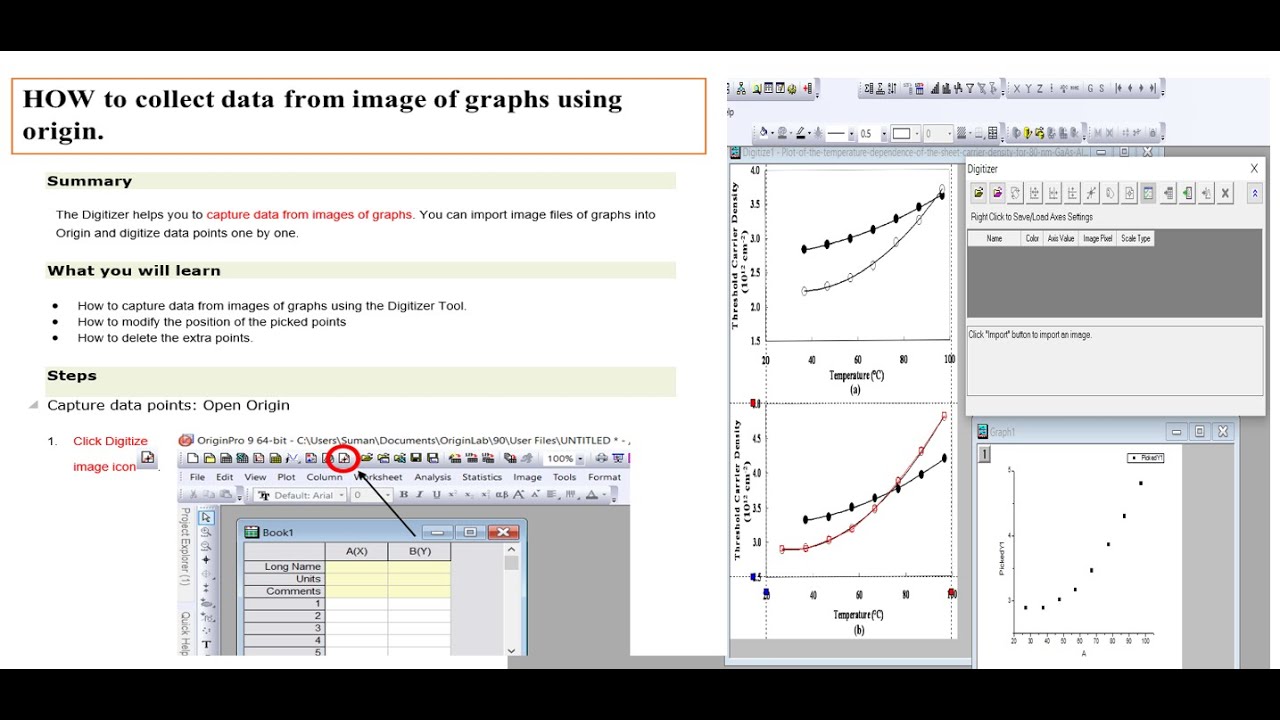Click the Book1 scrollbar down arrow
1280x720 pixels.
coord(511,651)
